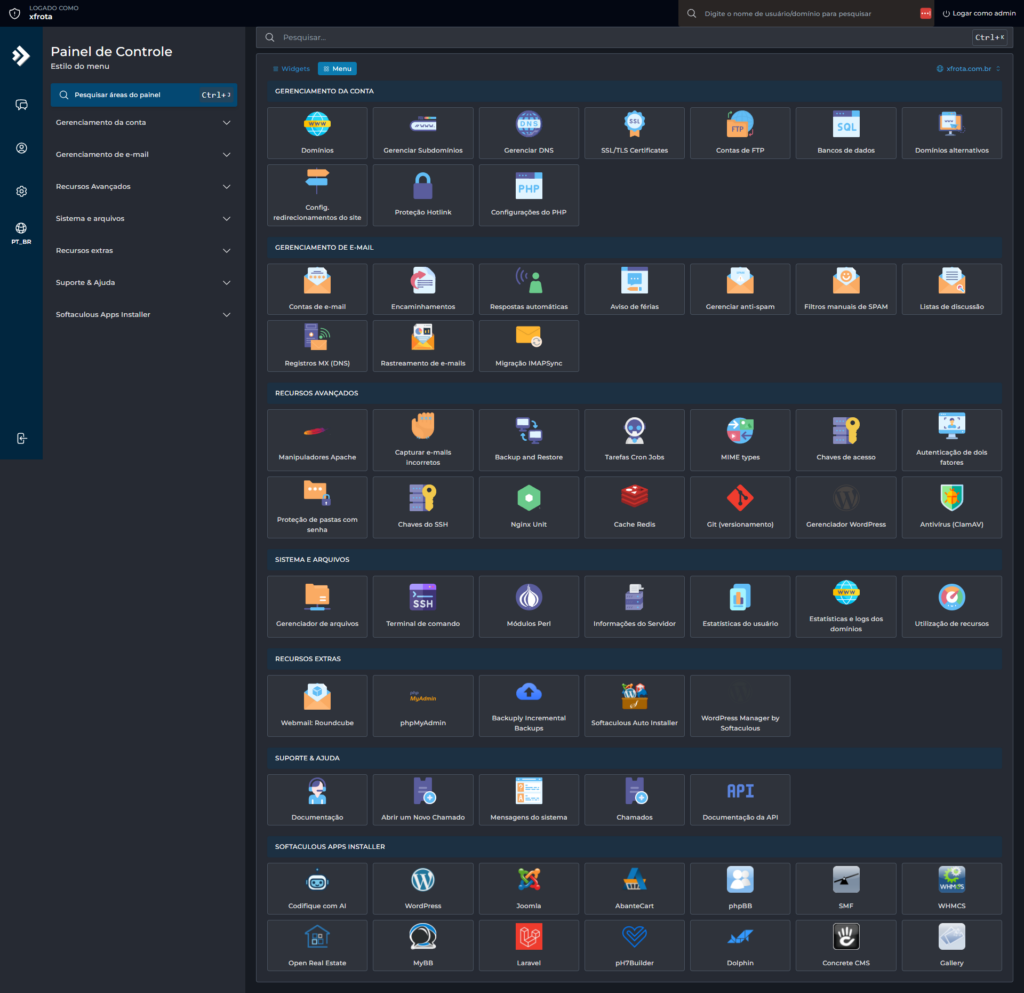Select the Menu view tab
The height and width of the screenshot is (993, 1024).
pos(337,69)
